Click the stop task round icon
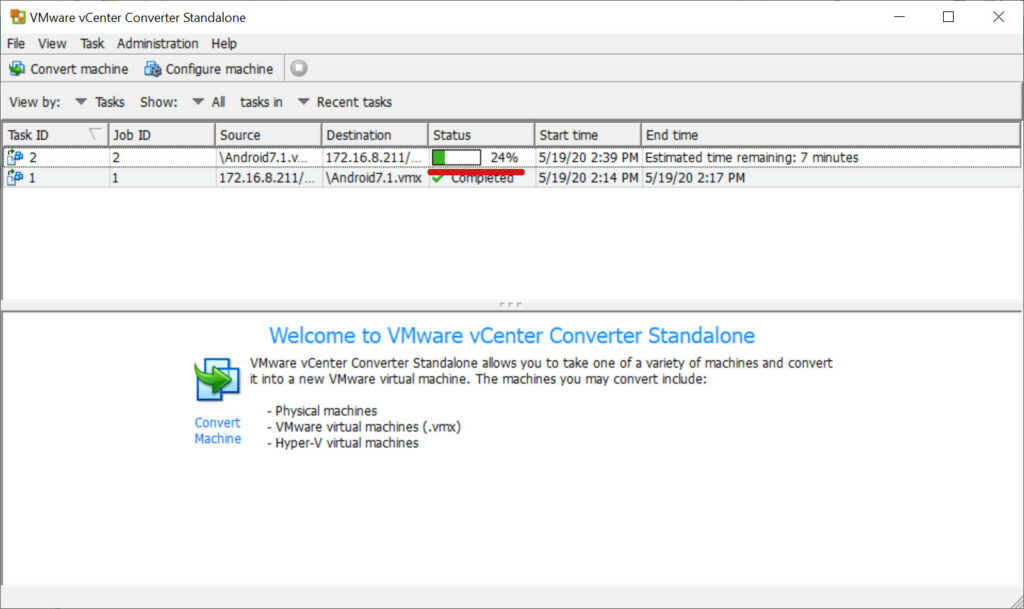This screenshot has width=1024, height=609. [x=298, y=68]
